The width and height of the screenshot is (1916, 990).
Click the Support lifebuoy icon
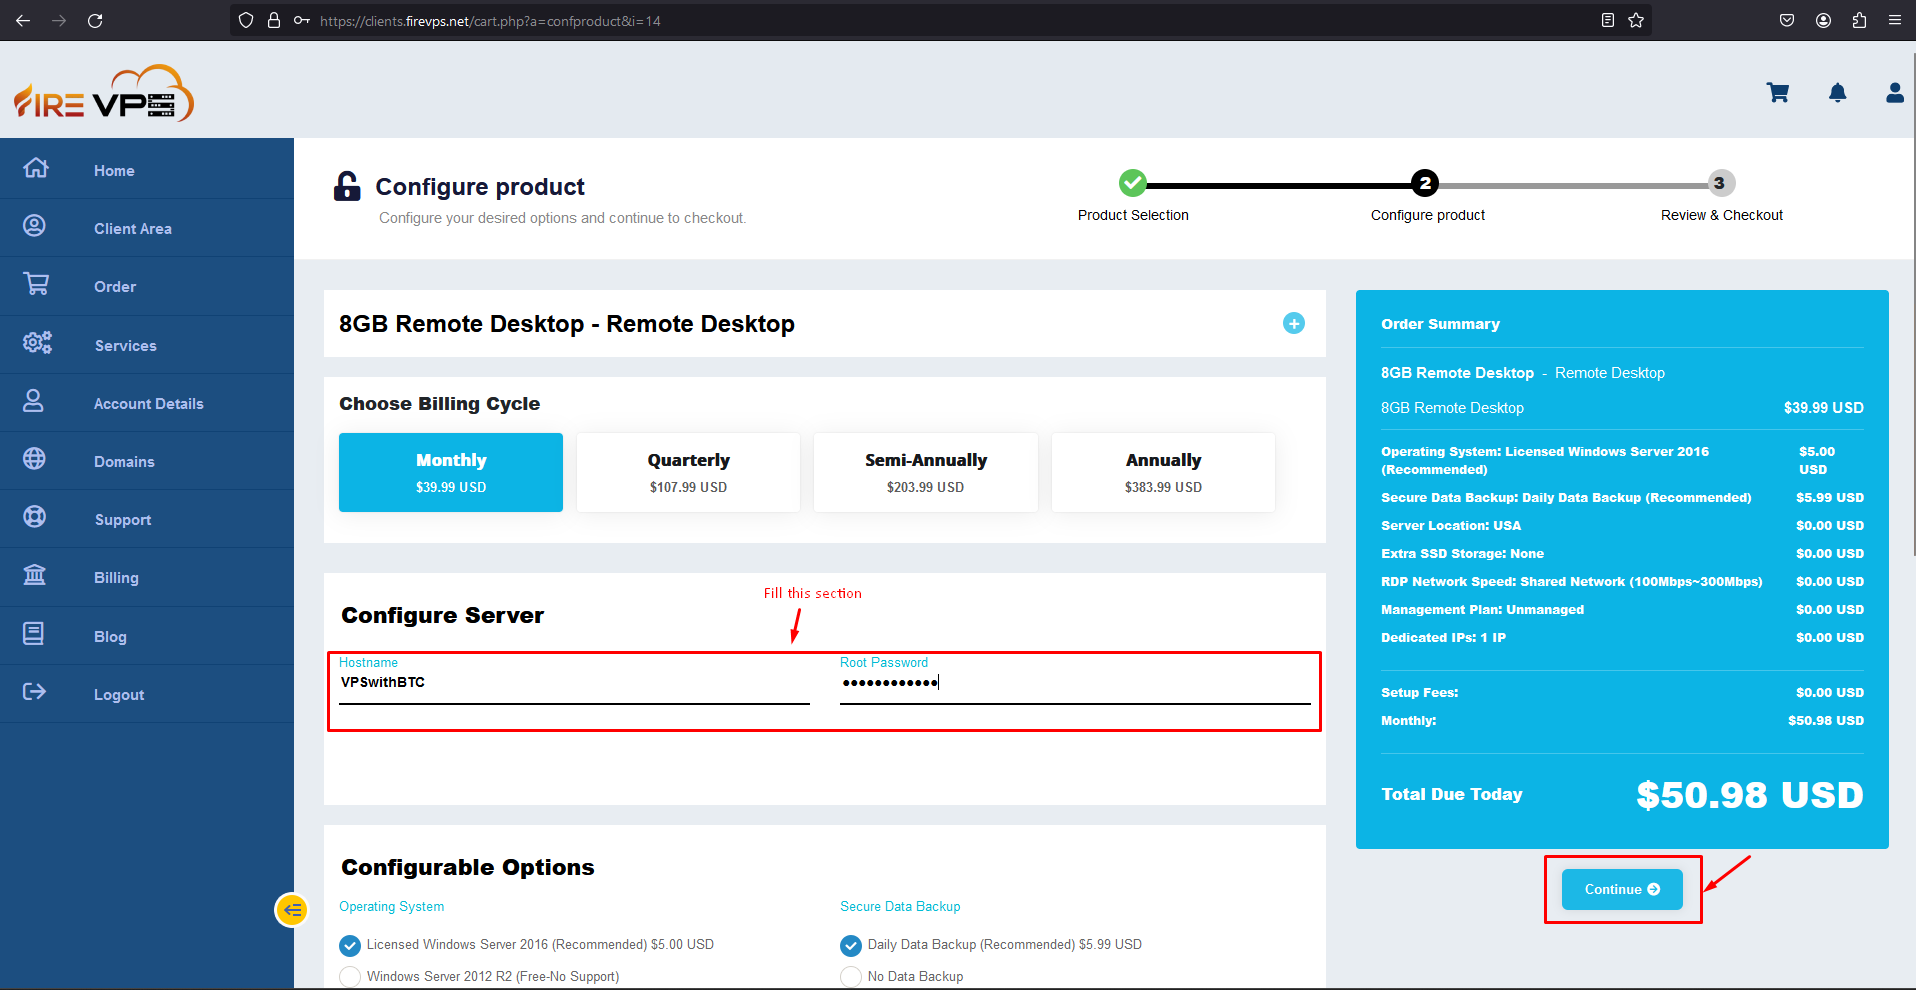point(34,517)
